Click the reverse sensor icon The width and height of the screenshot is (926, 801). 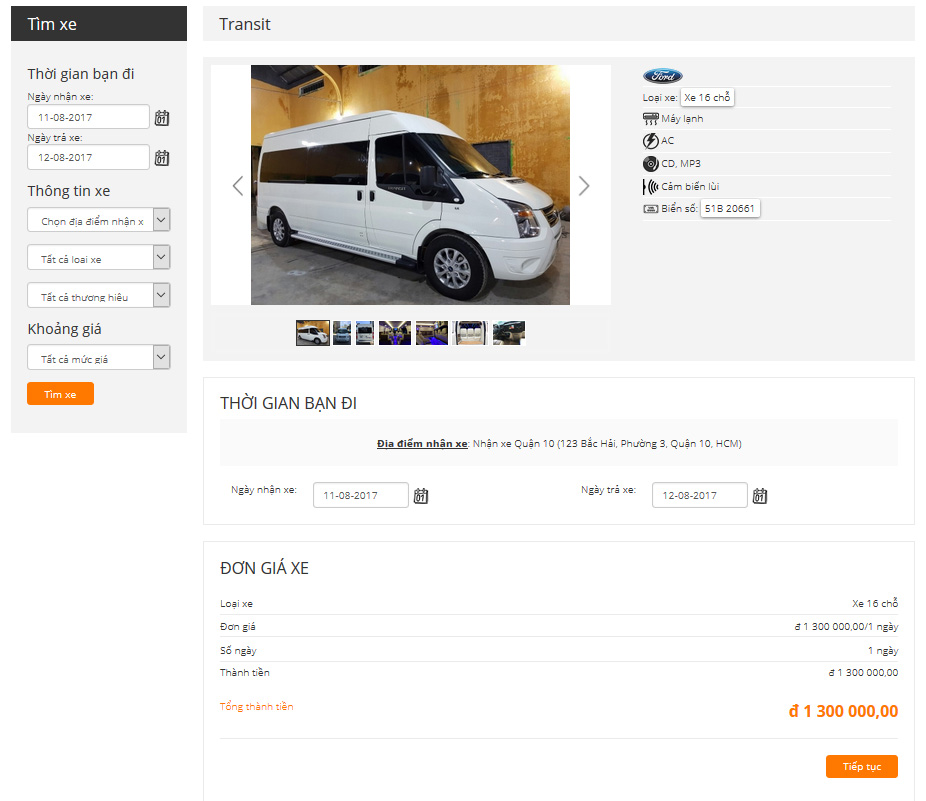tap(650, 187)
